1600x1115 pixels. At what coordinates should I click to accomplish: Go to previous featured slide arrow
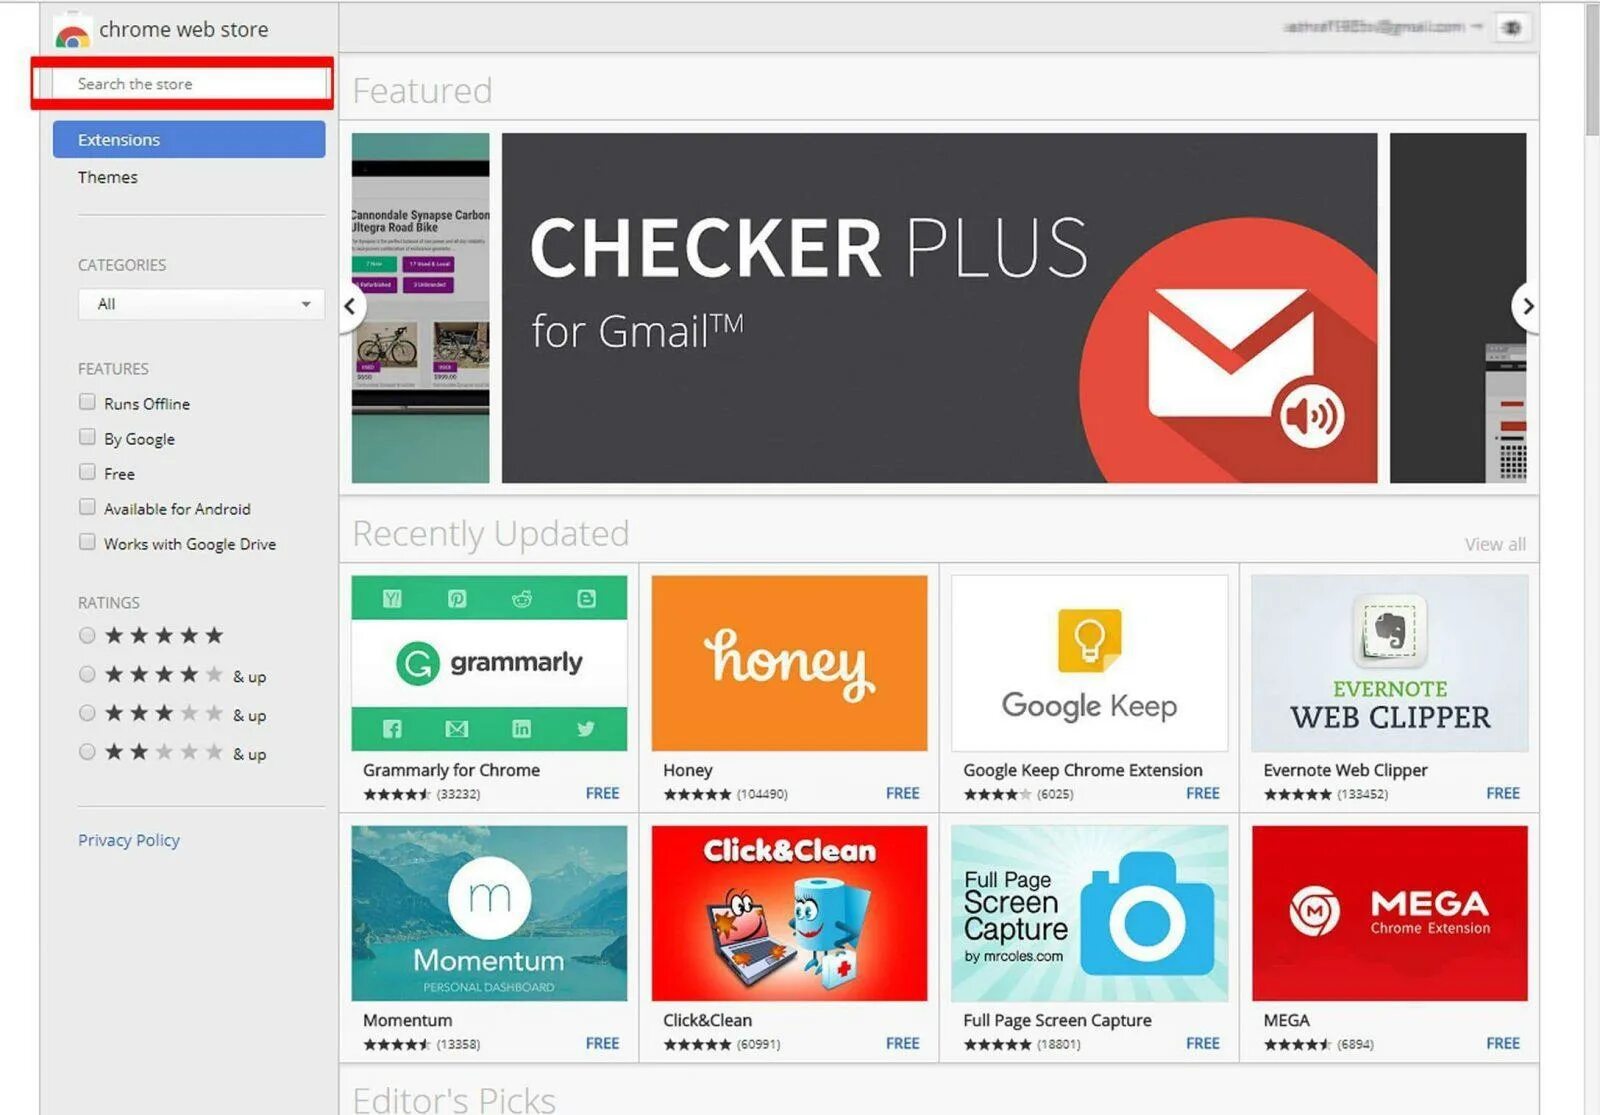click(x=350, y=306)
